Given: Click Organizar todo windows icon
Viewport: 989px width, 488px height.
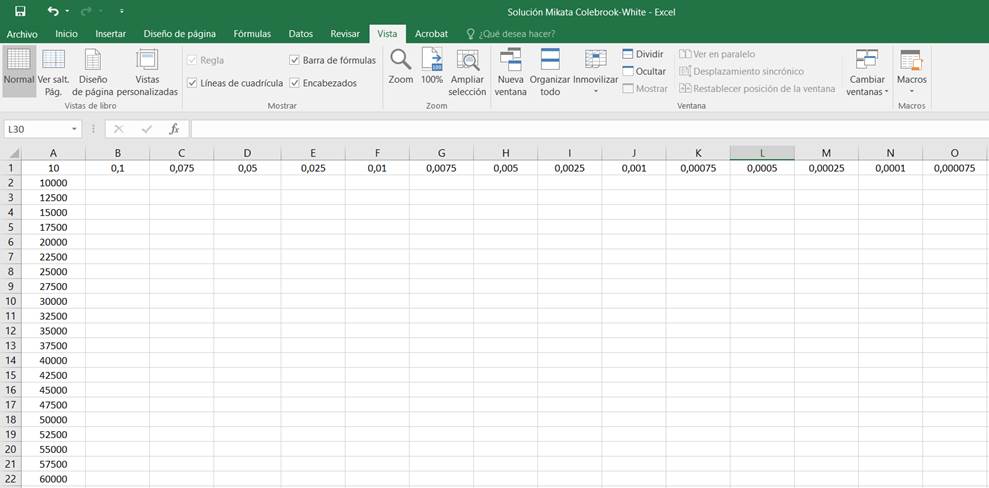Looking at the screenshot, I should pos(550,61).
